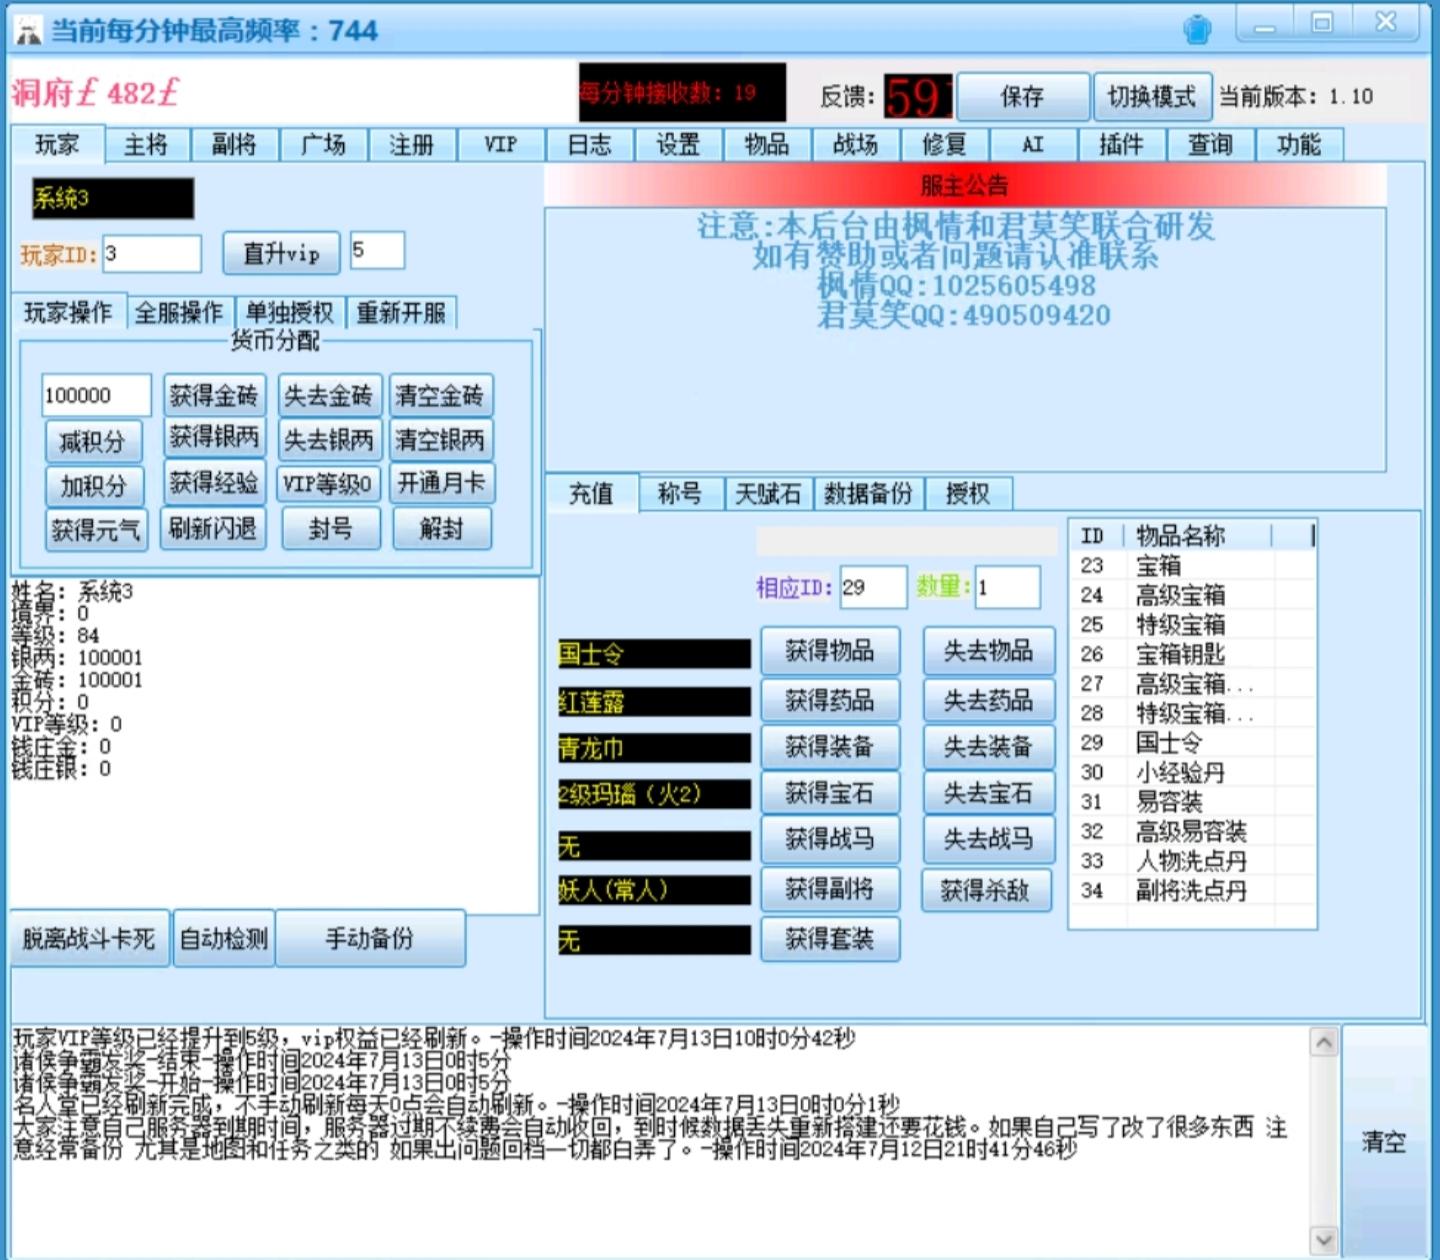Image resolution: width=1440 pixels, height=1260 pixels.
Task: Click the 清空银两 button
Action: click(440, 440)
